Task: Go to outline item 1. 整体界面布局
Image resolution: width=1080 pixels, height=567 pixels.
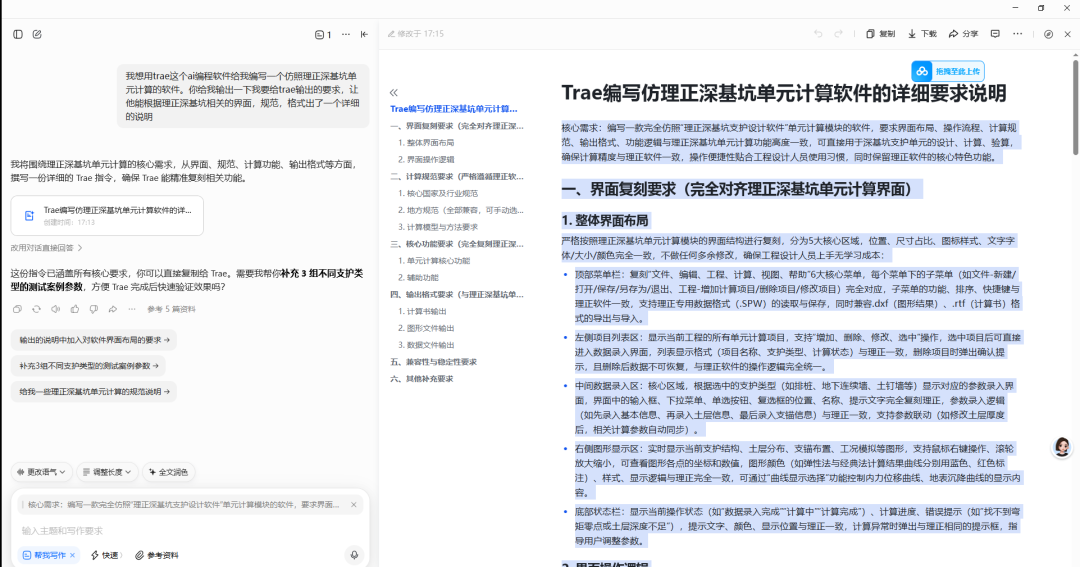Action: [x=426, y=143]
